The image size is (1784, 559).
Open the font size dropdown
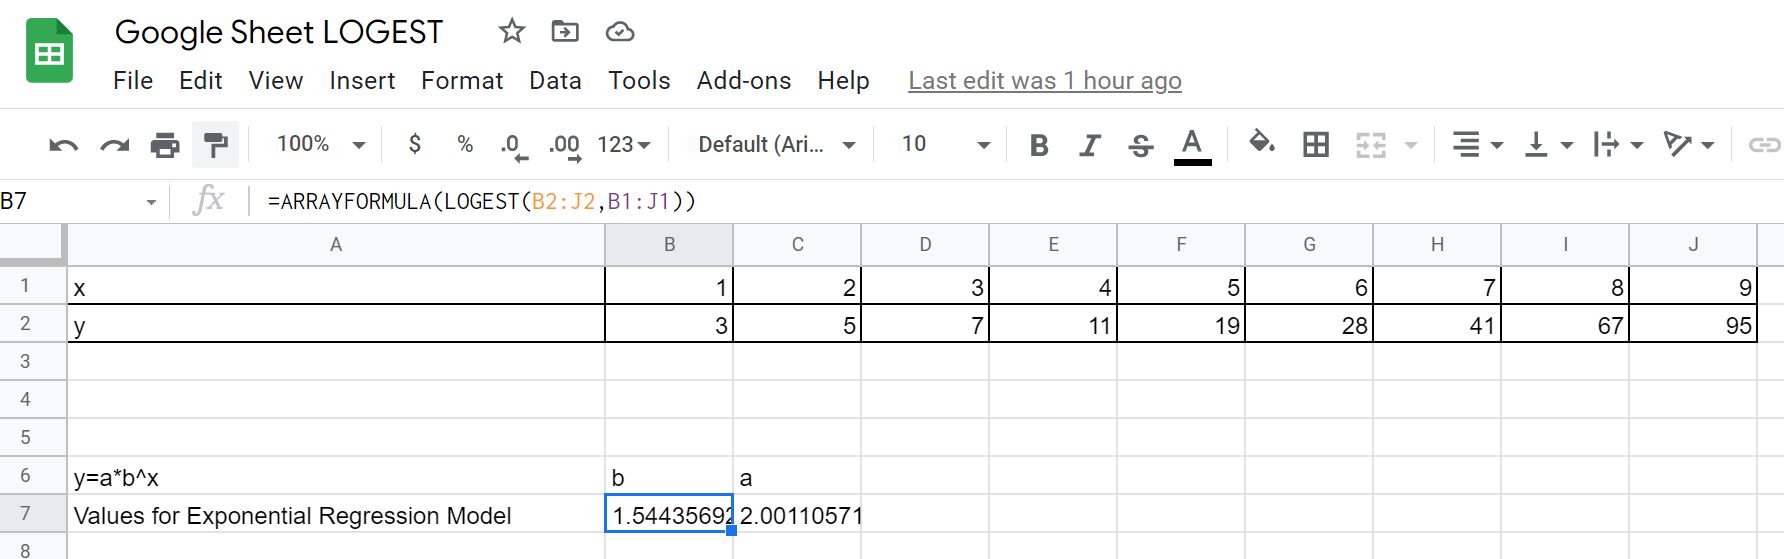tap(945, 144)
